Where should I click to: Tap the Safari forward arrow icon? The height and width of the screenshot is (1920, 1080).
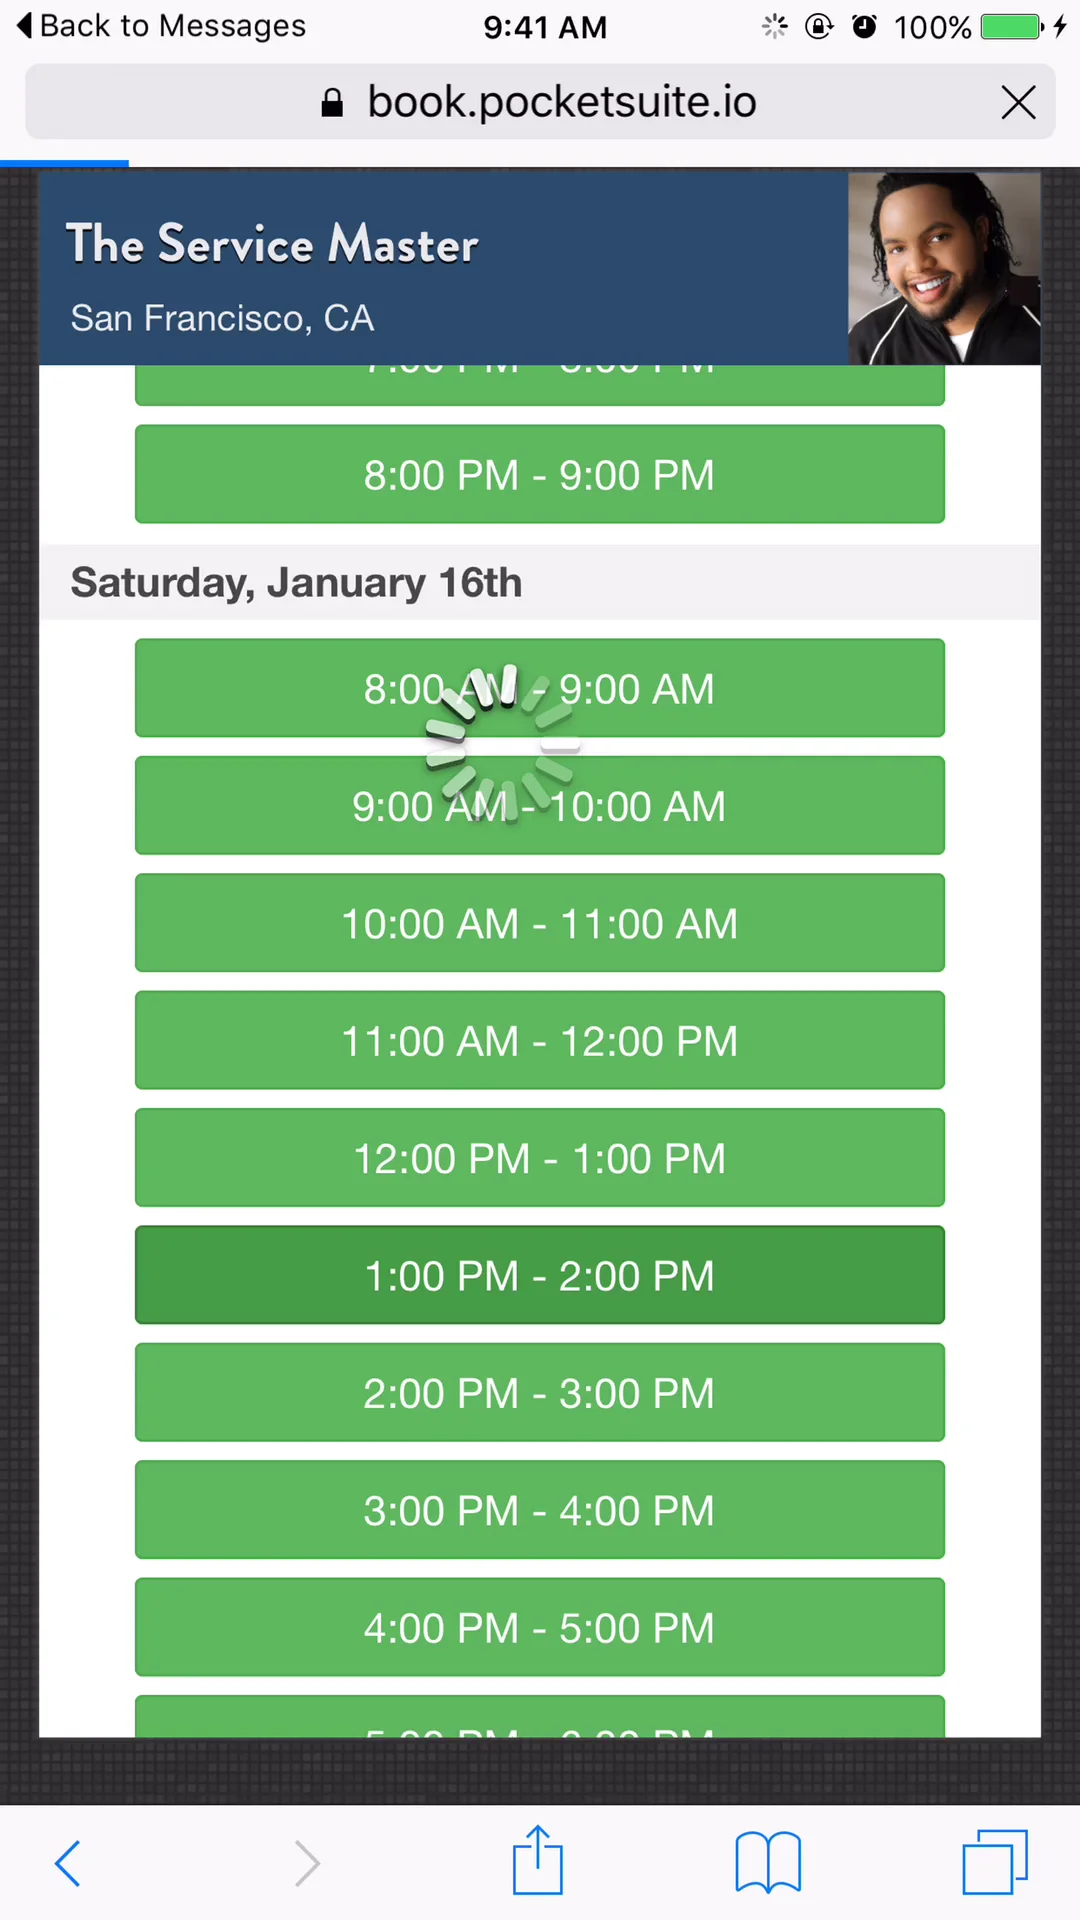tap(307, 1863)
